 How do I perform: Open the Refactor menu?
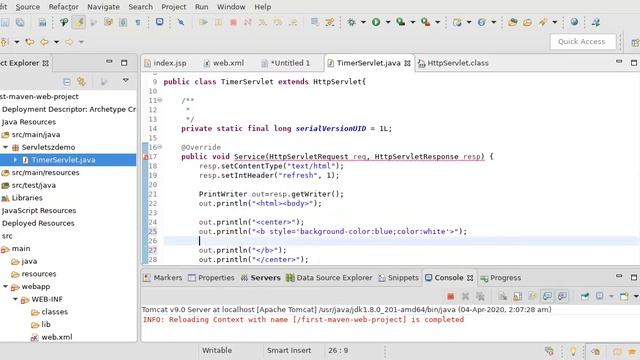coord(64,7)
